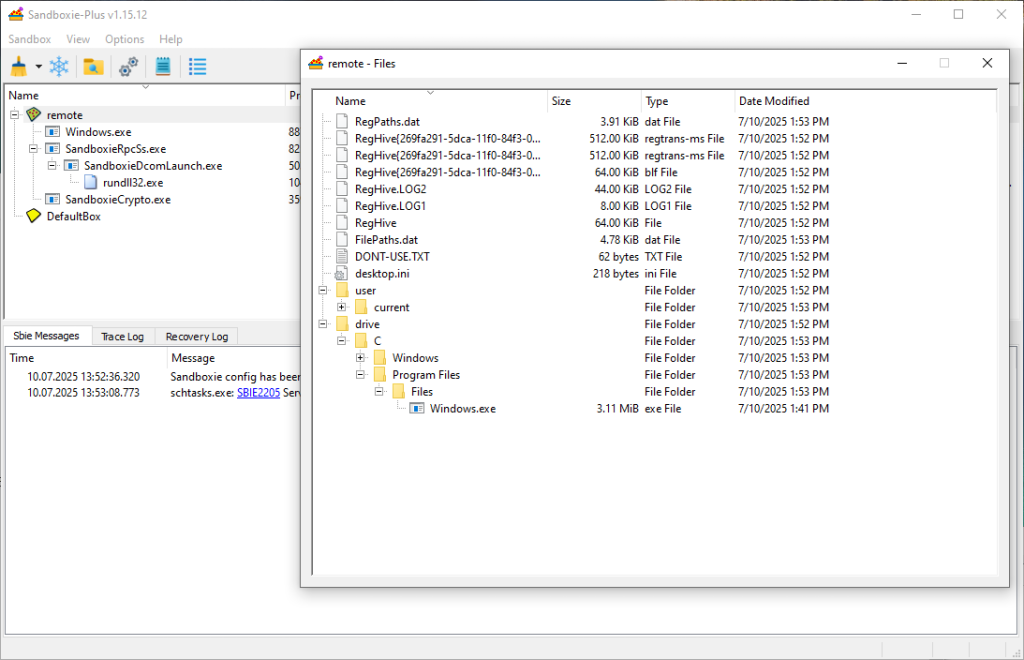Image resolution: width=1024 pixels, height=660 pixels.
Task: Switch to the Sbie Messages tab
Action: [46, 336]
